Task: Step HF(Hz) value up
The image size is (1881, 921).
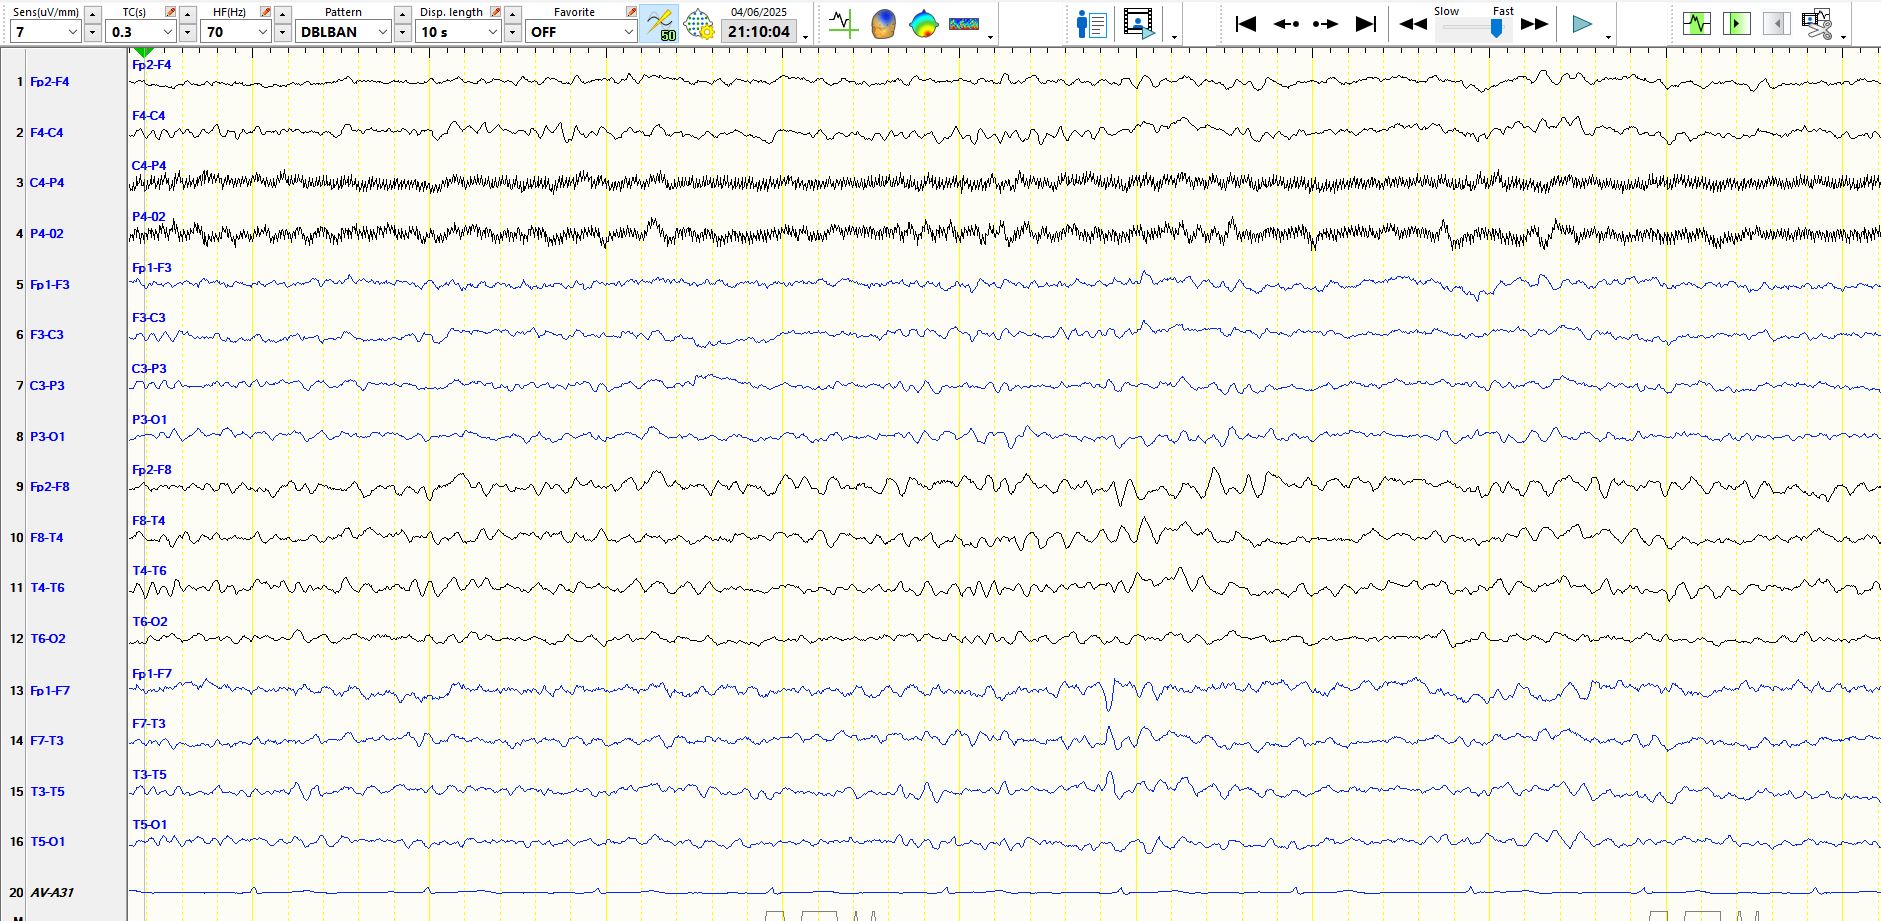Action: click(283, 14)
